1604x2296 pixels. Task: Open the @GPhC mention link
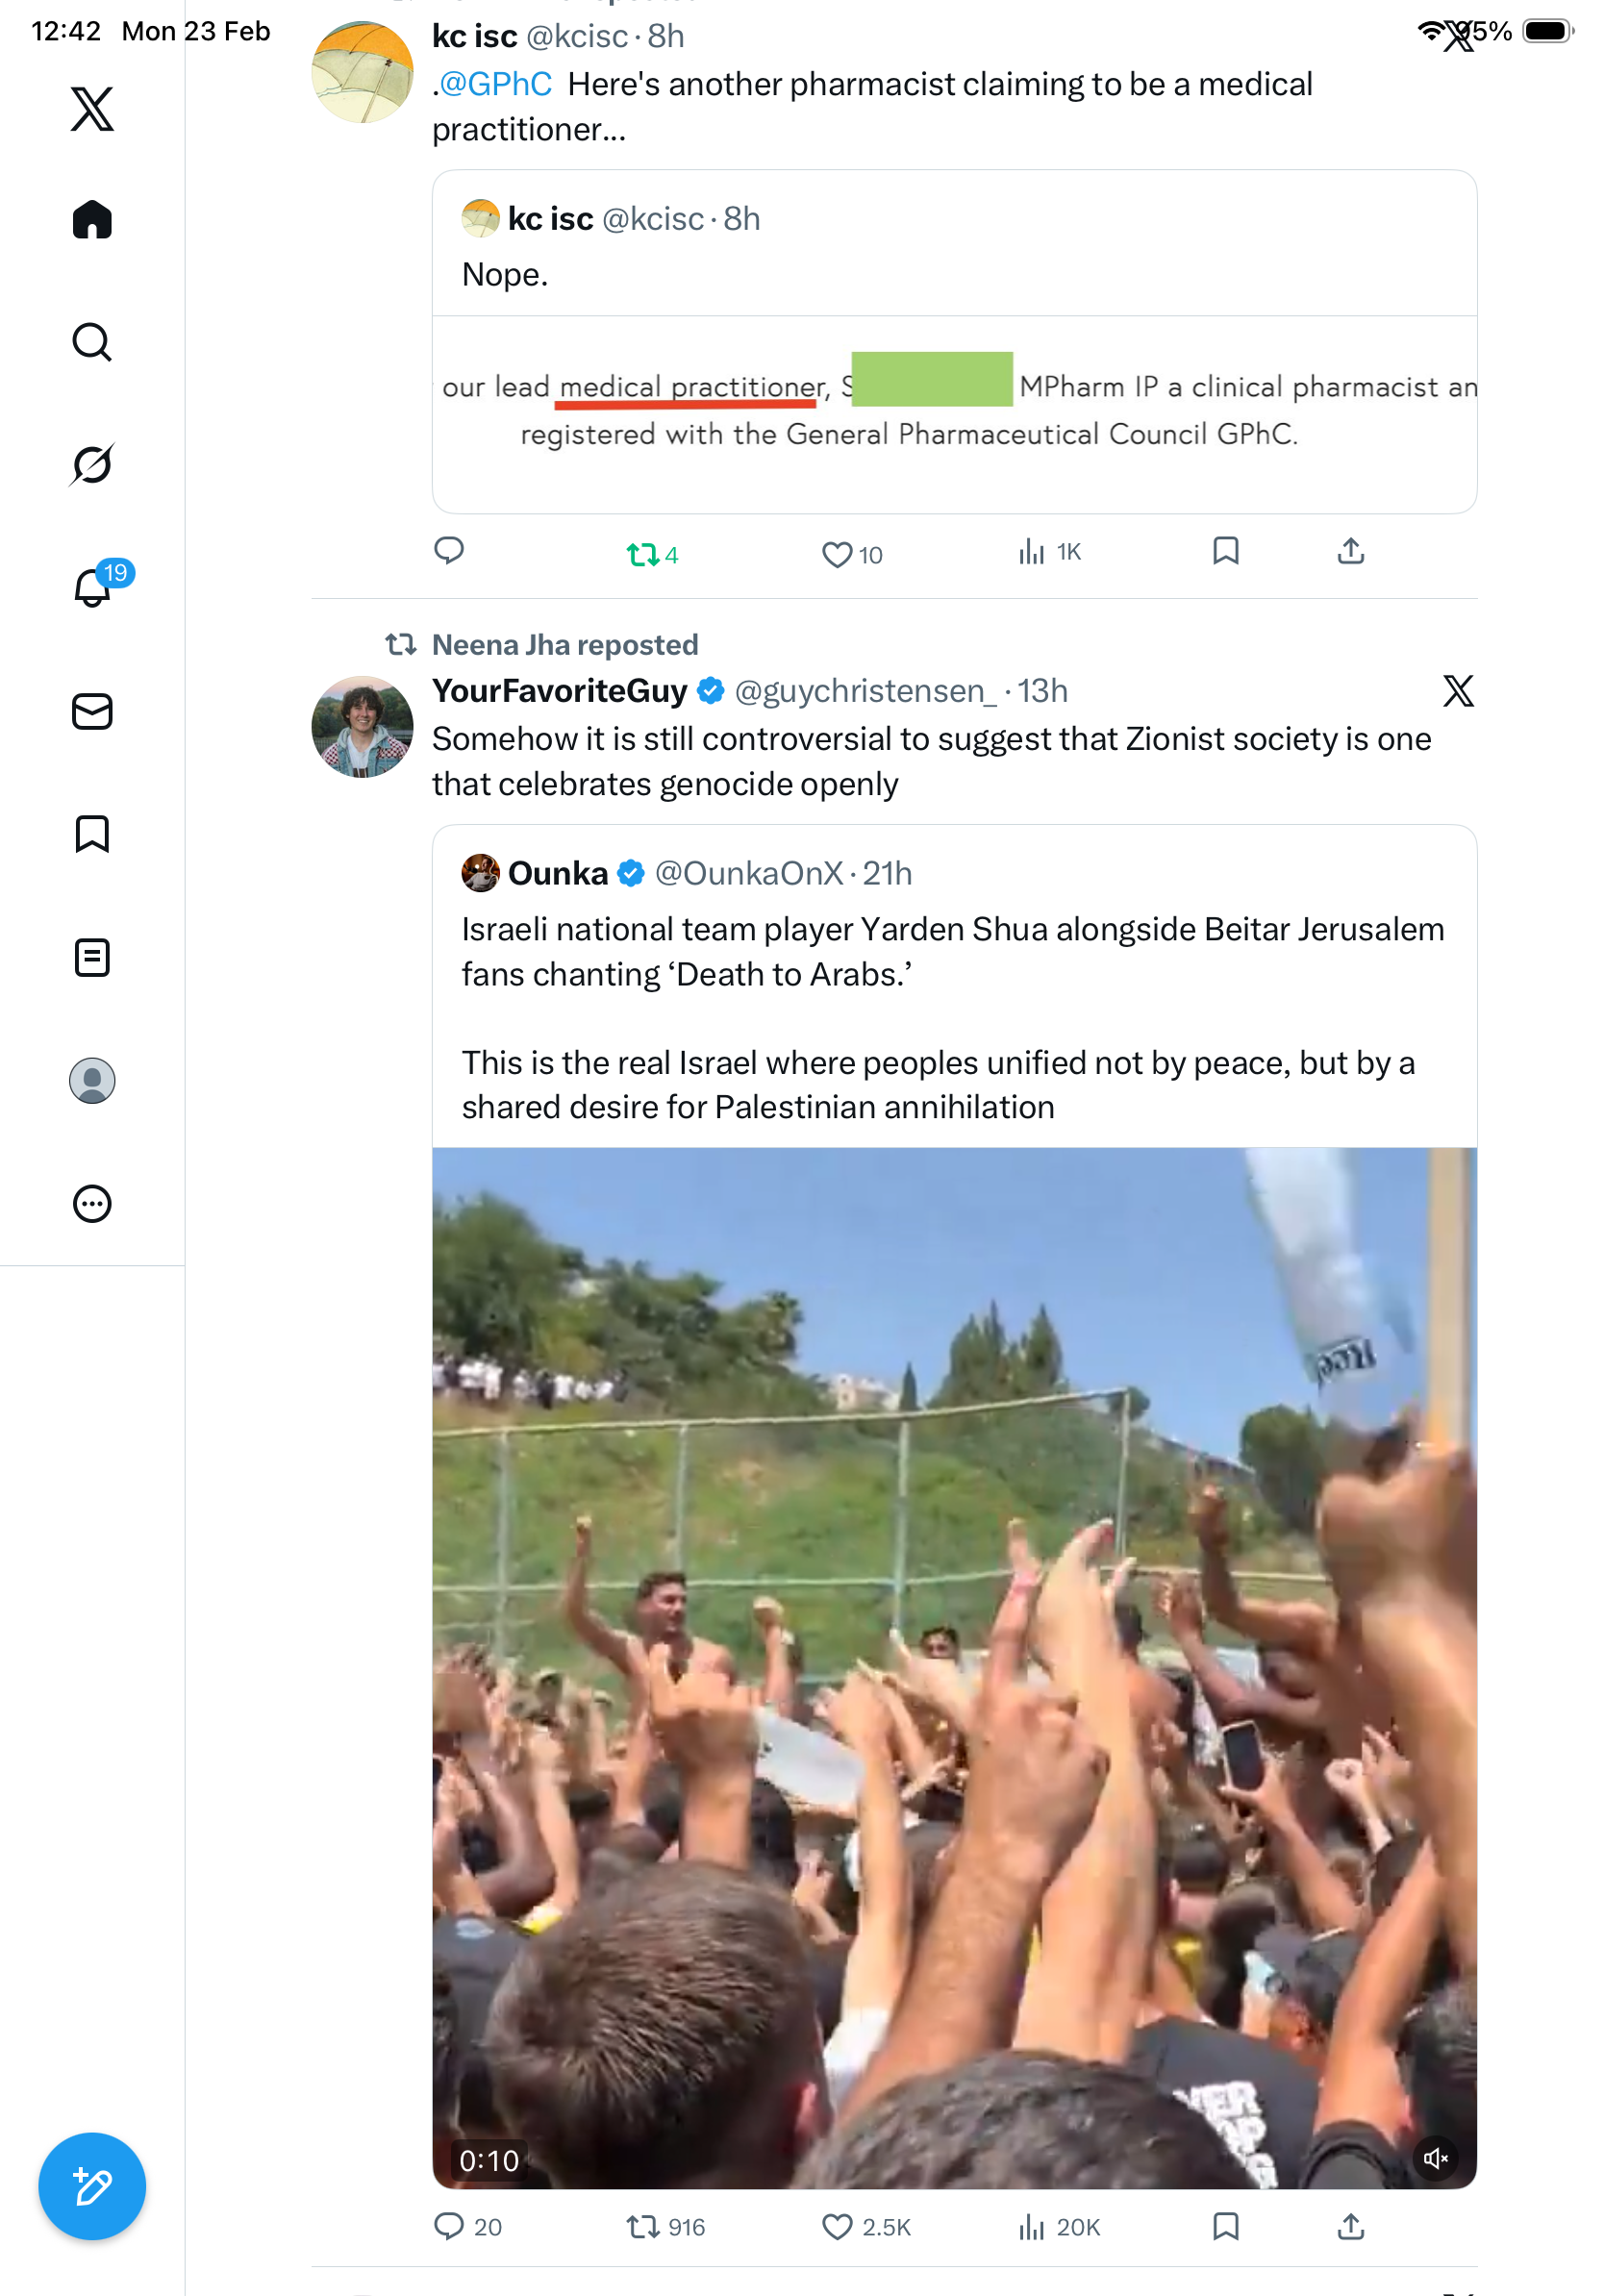pyautogui.click(x=496, y=85)
